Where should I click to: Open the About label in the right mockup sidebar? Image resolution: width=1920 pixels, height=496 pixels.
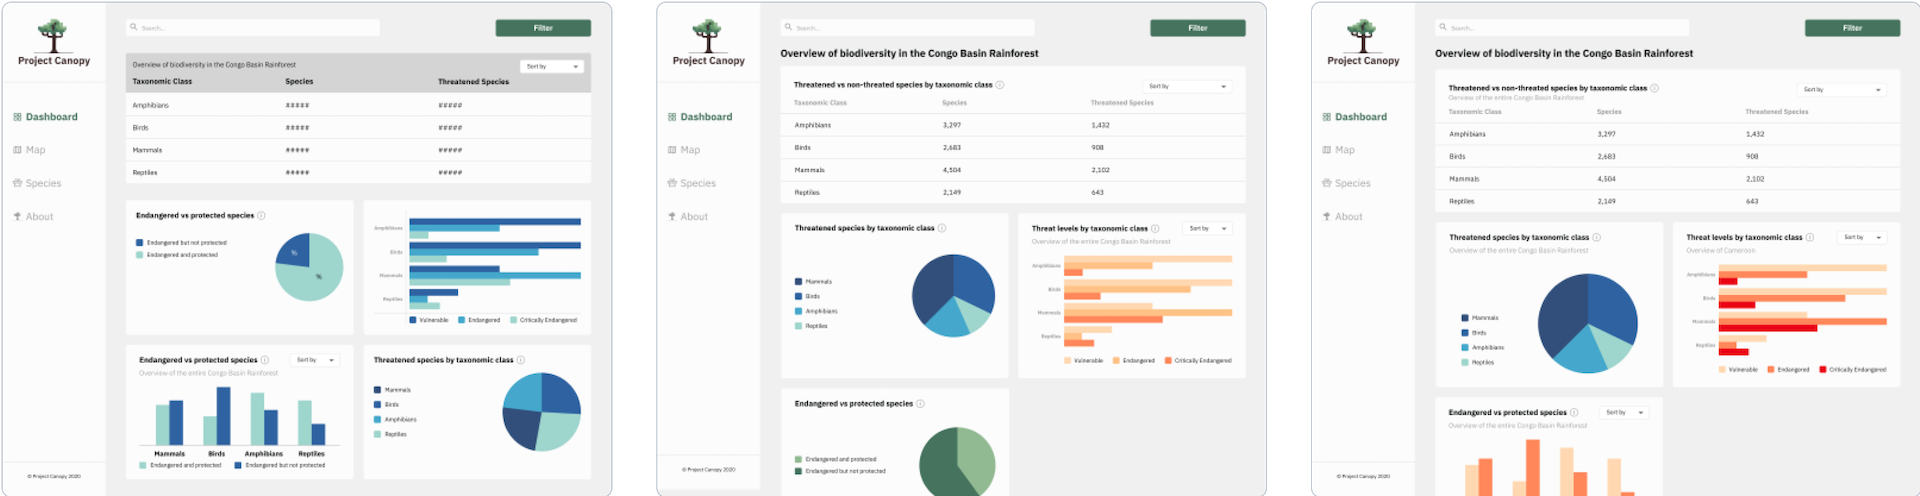pos(1349,216)
